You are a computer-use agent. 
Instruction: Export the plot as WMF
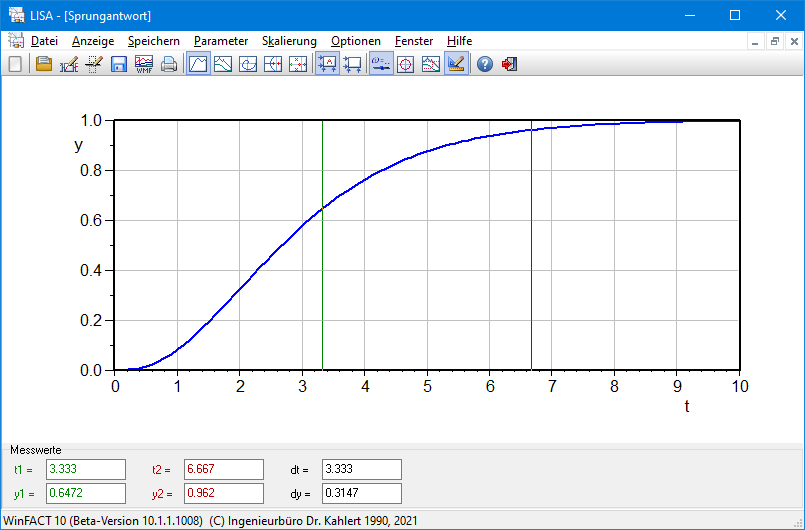(144, 64)
